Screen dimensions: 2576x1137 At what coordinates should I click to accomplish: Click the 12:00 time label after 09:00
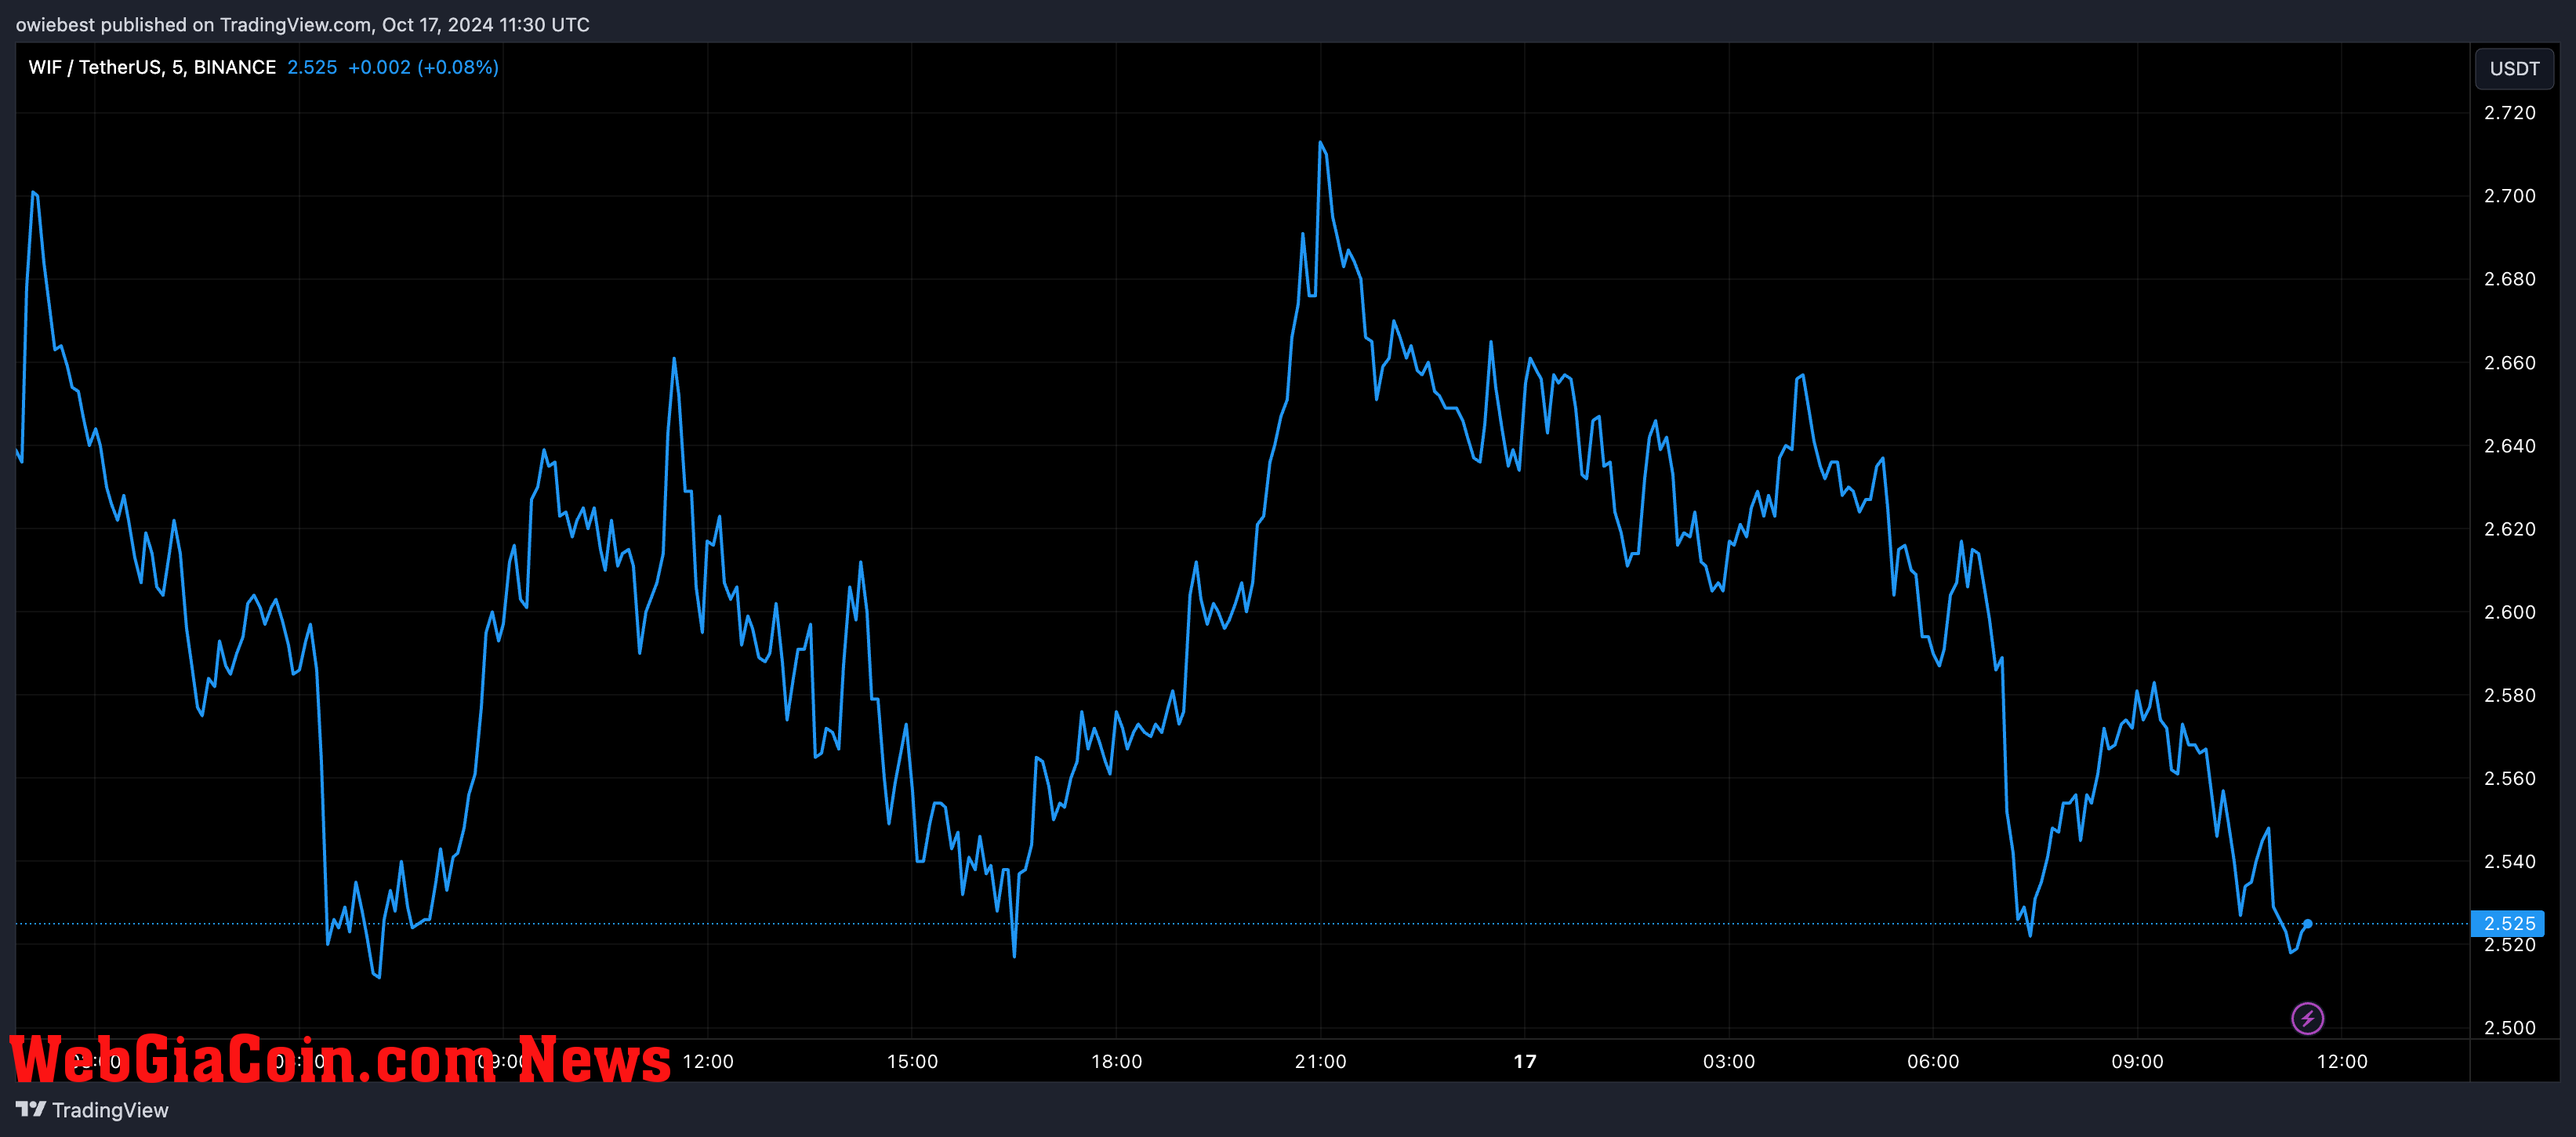click(708, 1061)
